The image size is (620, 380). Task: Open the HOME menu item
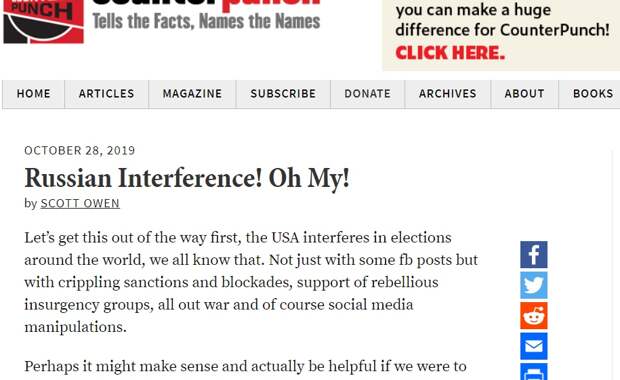[x=34, y=94]
